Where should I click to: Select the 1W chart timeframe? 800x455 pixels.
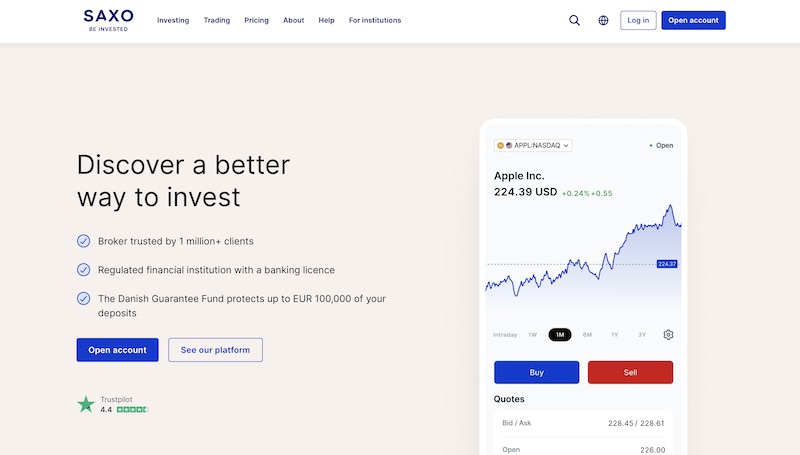coord(532,335)
